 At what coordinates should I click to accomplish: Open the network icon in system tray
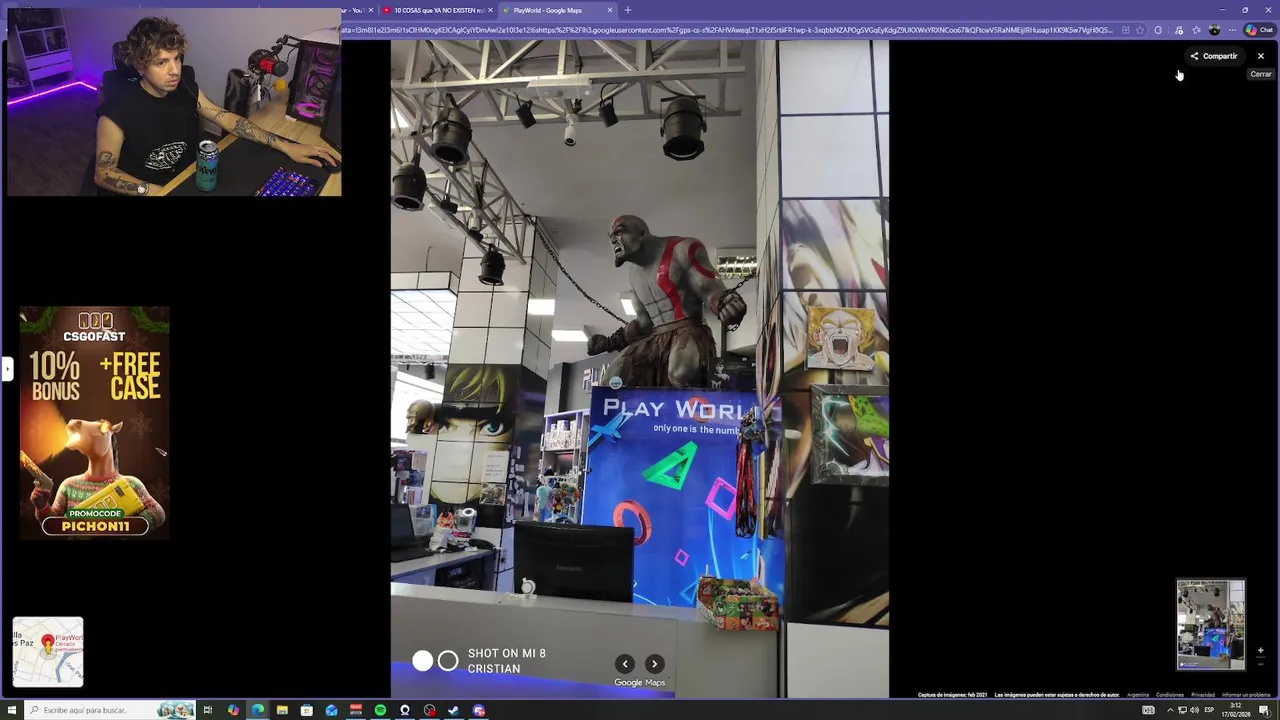point(1182,710)
